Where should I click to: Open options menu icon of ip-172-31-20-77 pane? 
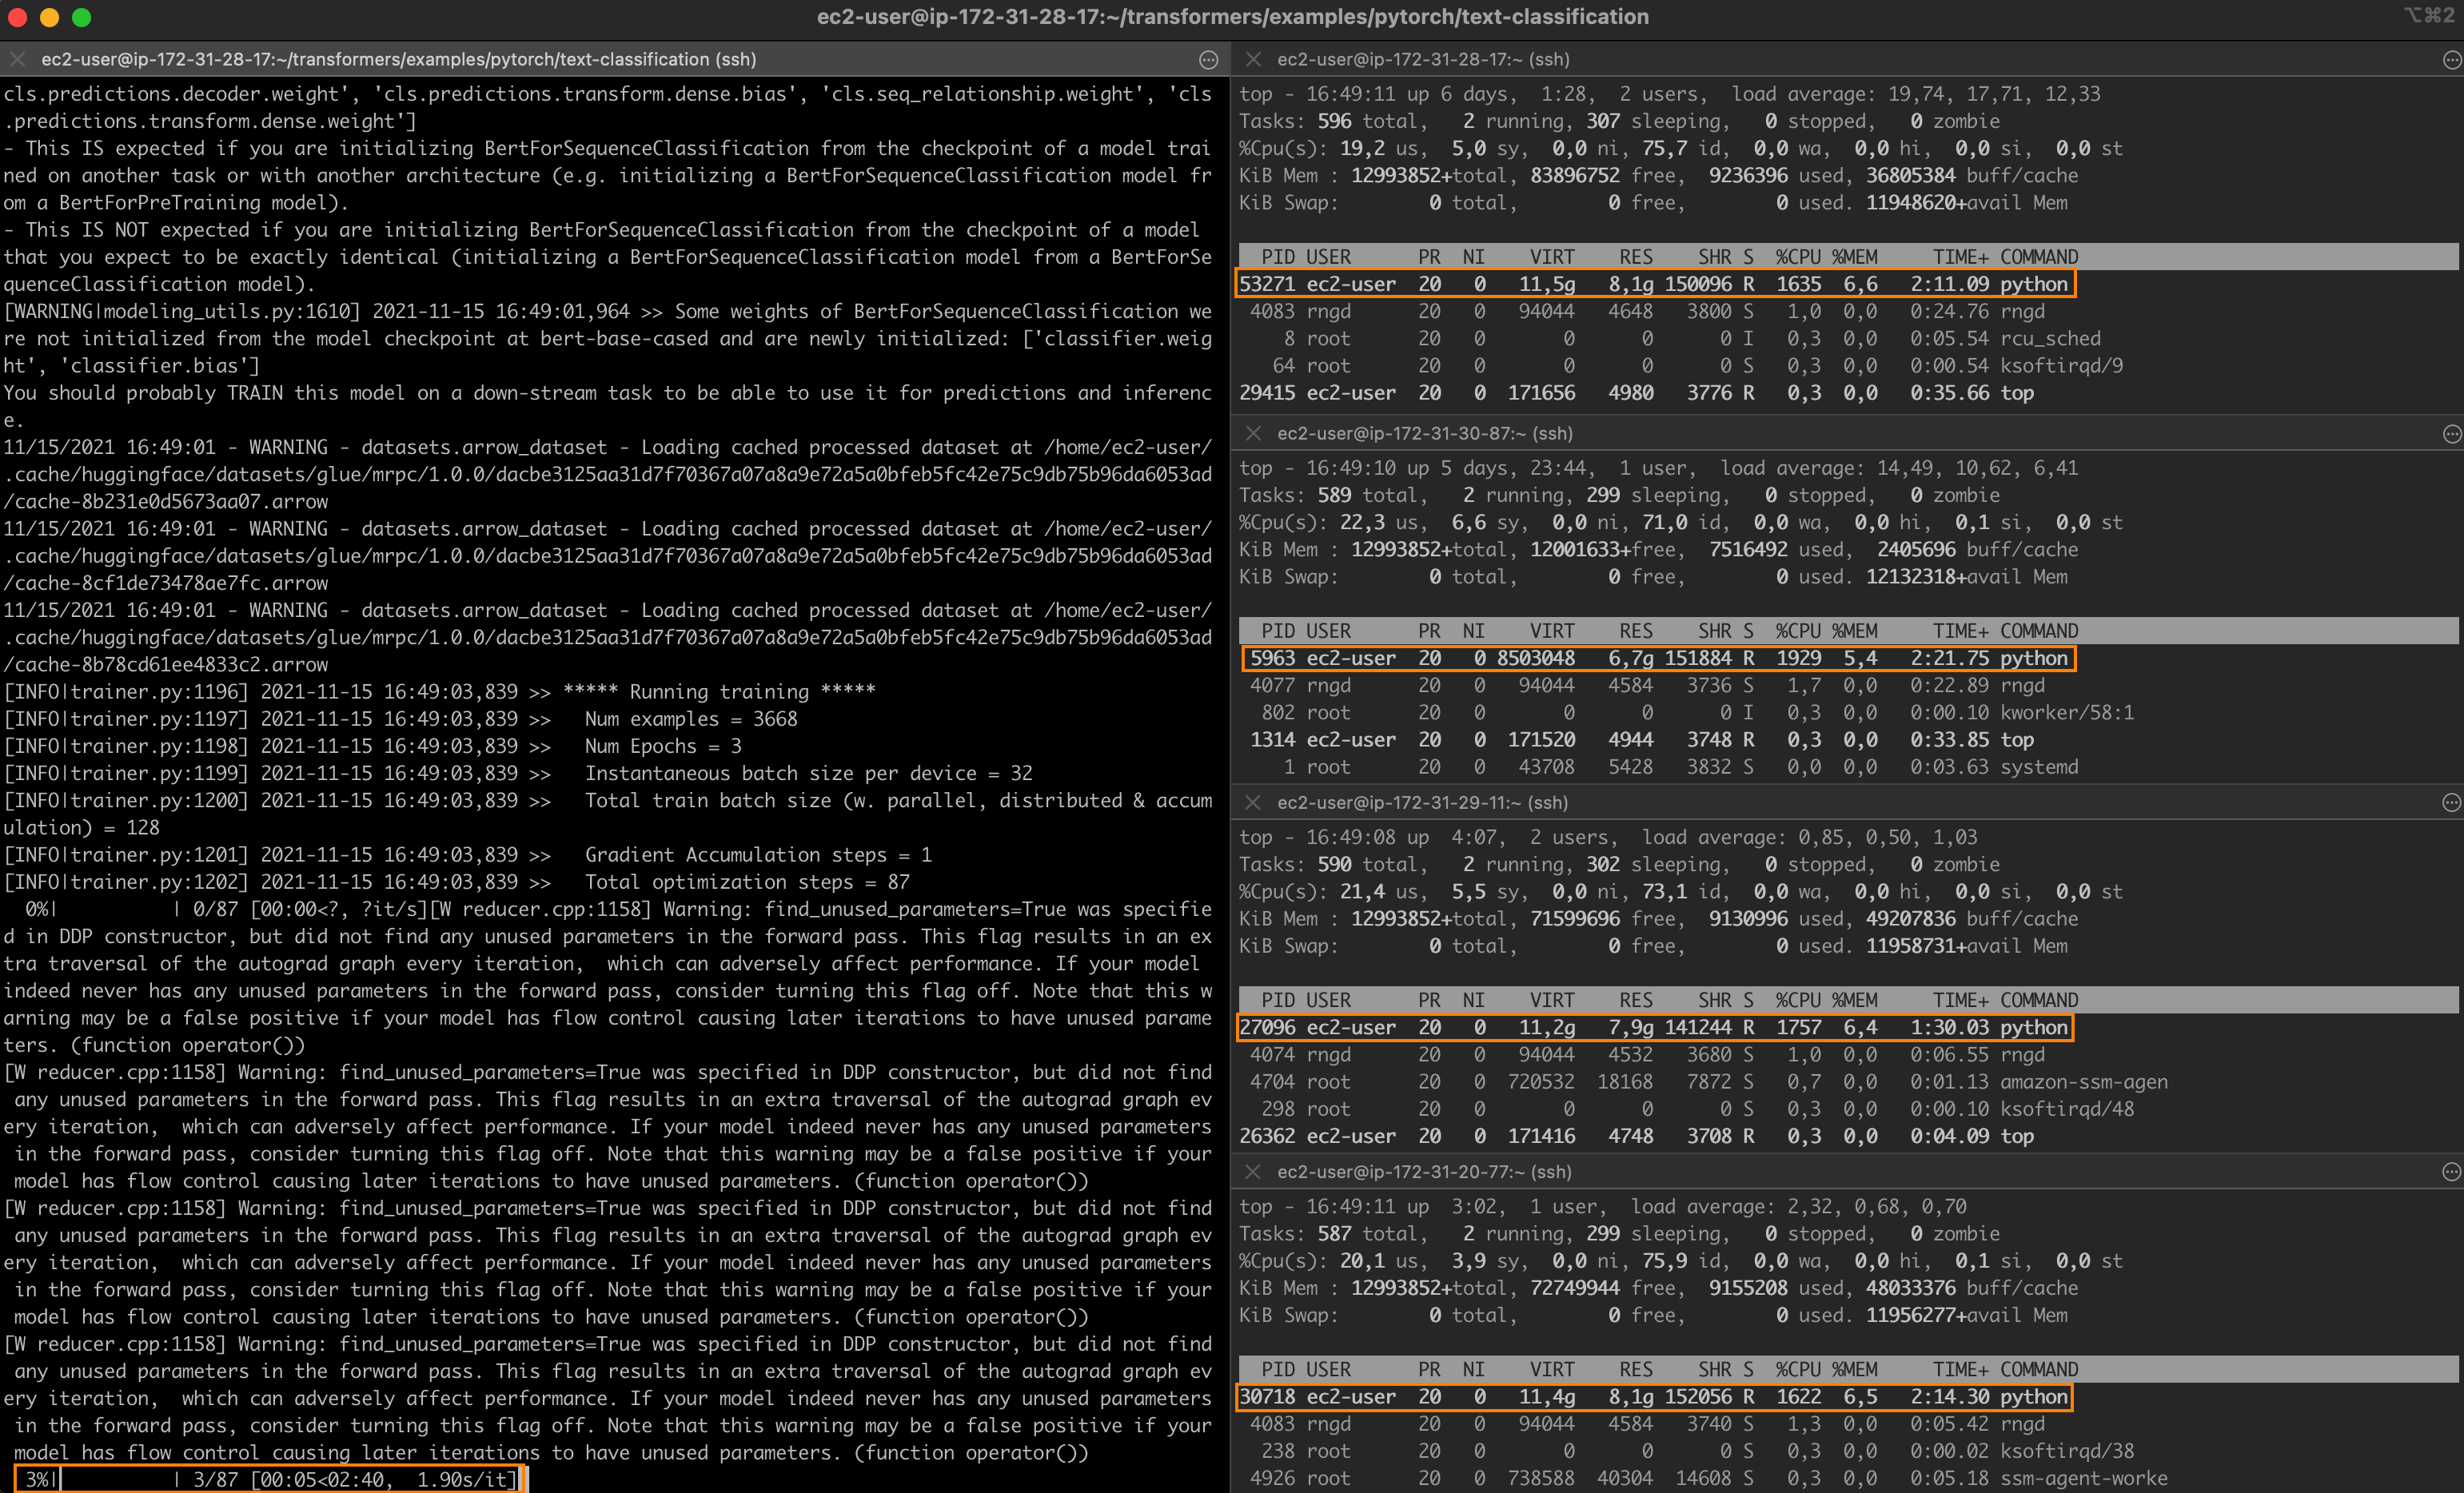point(2451,1172)
